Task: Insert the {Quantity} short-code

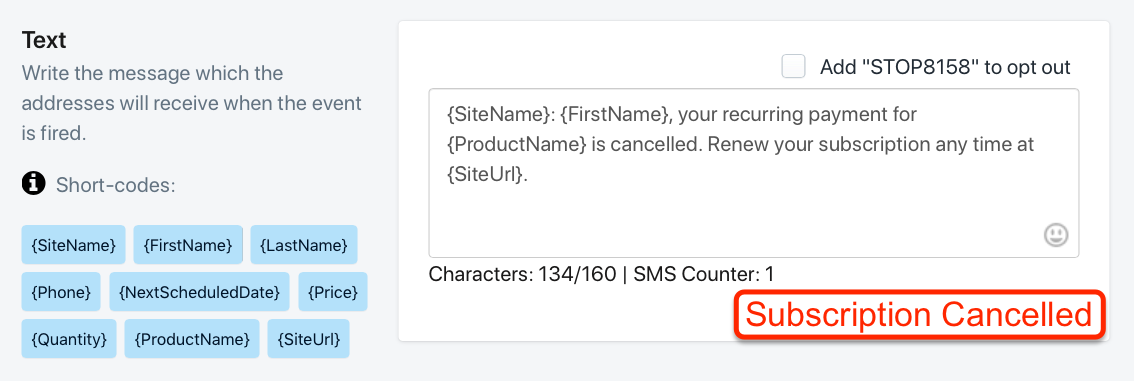Action: [69, 338]
